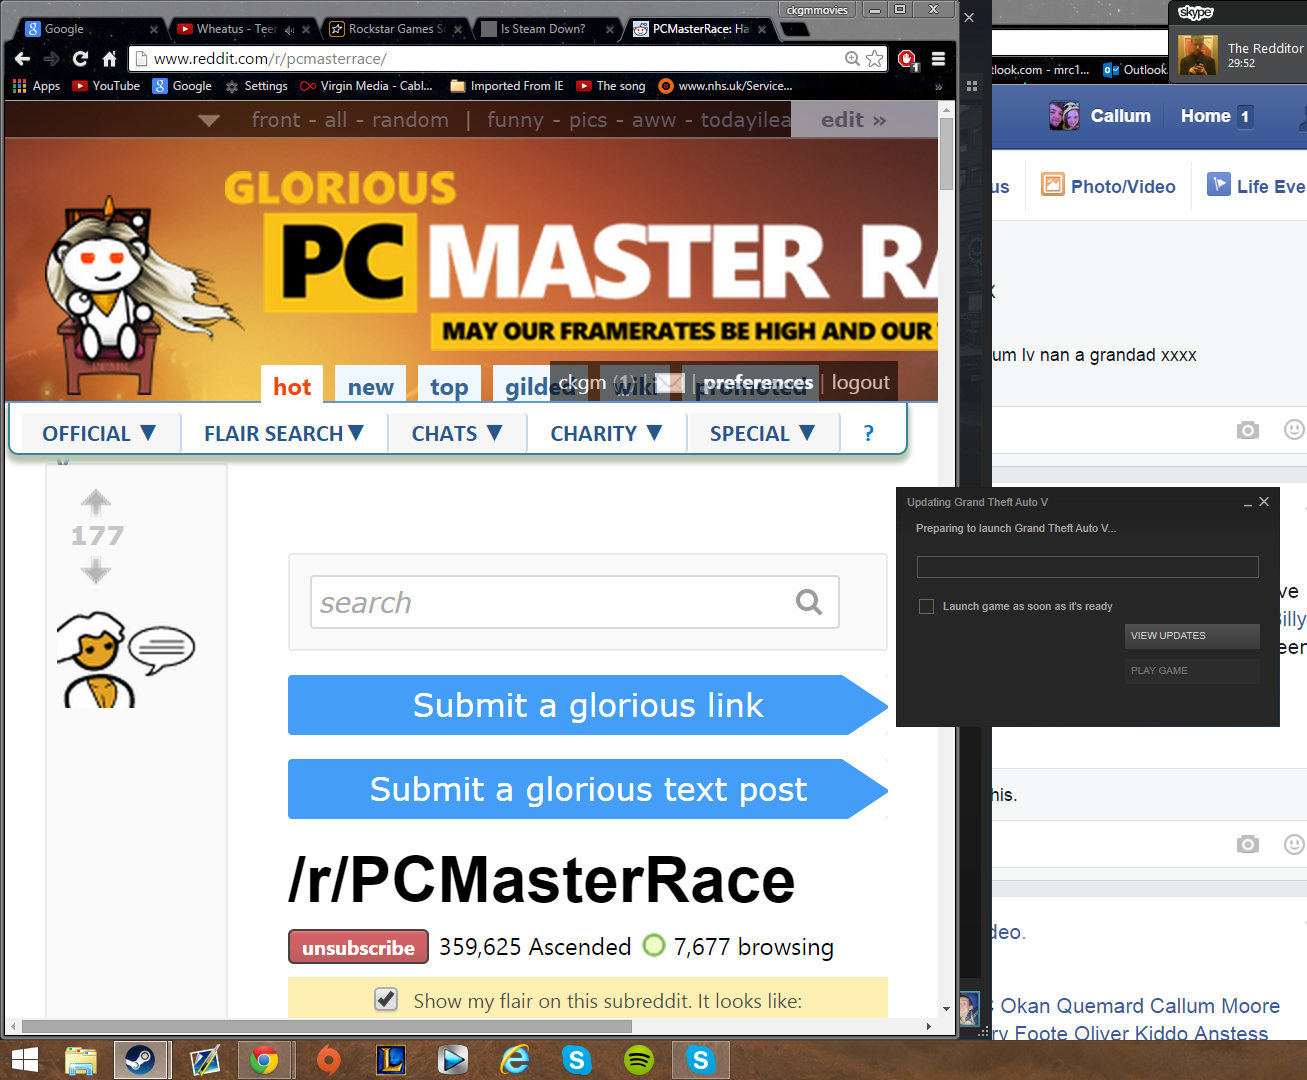This screenshot has height=1080, width=1307.
Task: Click the 'edit »' subreddit link
Action: (x=854, y=120)
